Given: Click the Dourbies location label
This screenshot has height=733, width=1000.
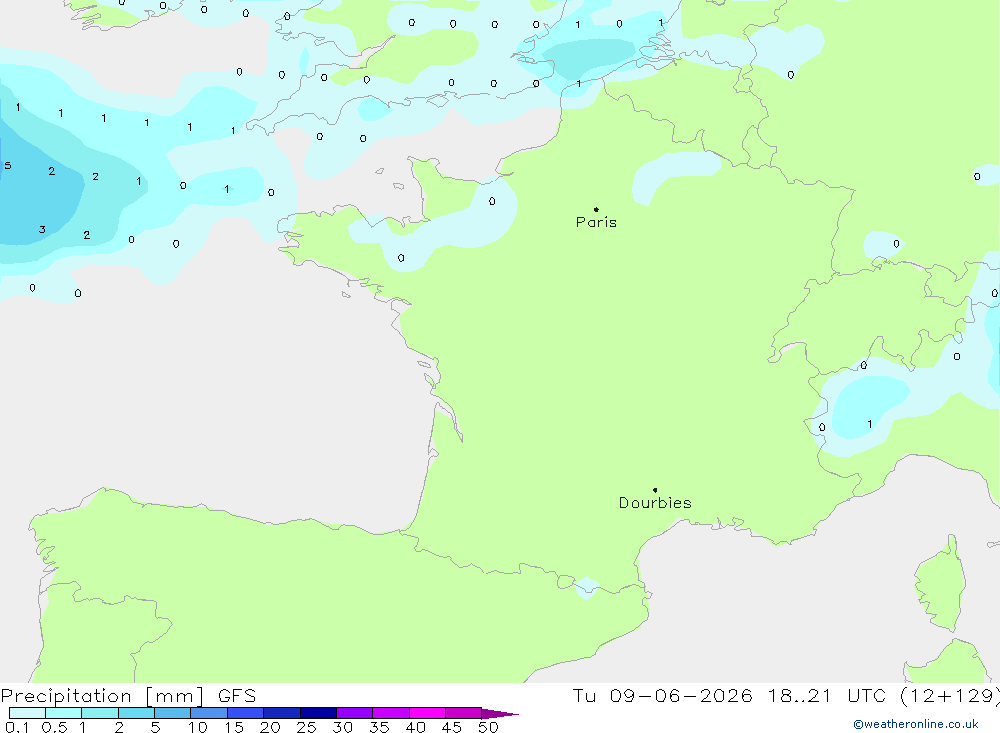Looking at the screenshot, I should (655, 503).
